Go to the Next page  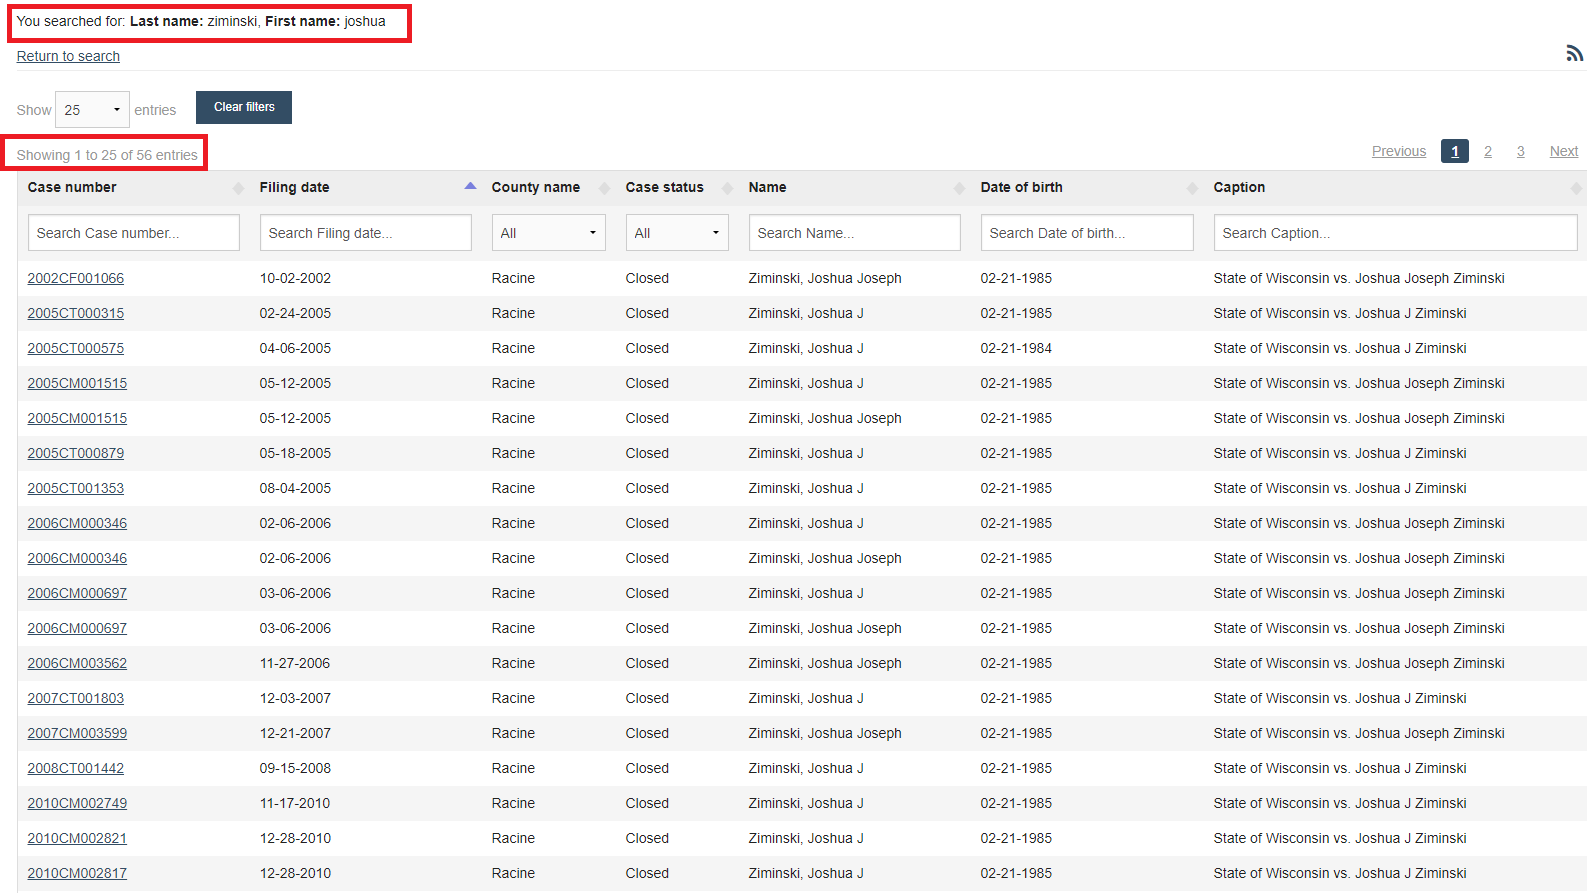click(x=1564, y=151)
